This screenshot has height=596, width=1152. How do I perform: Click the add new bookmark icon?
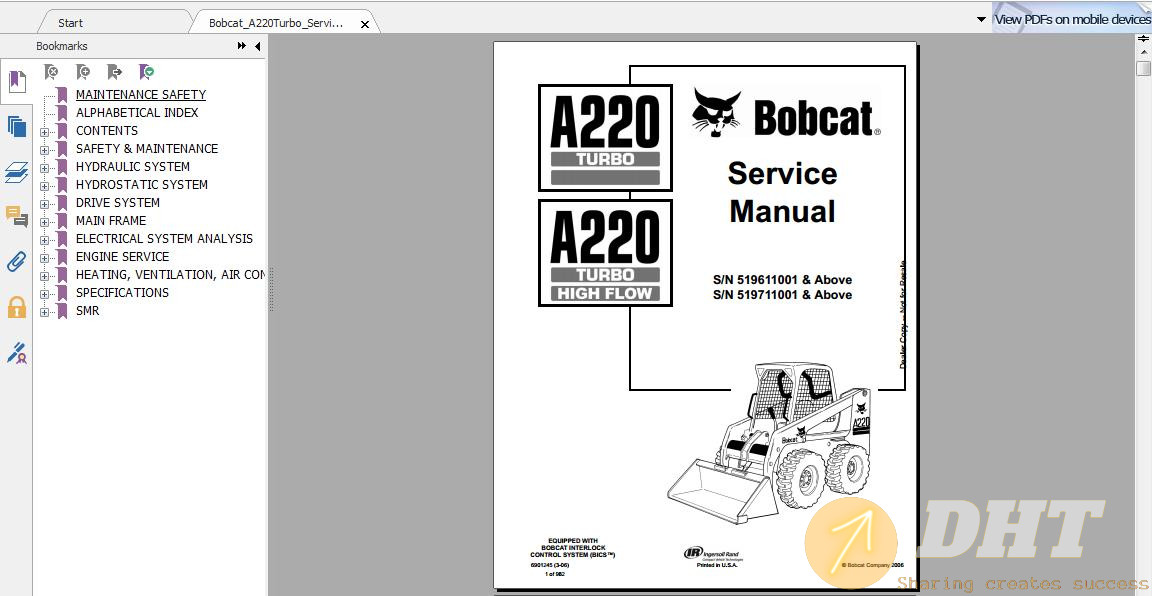click(83, 72)
